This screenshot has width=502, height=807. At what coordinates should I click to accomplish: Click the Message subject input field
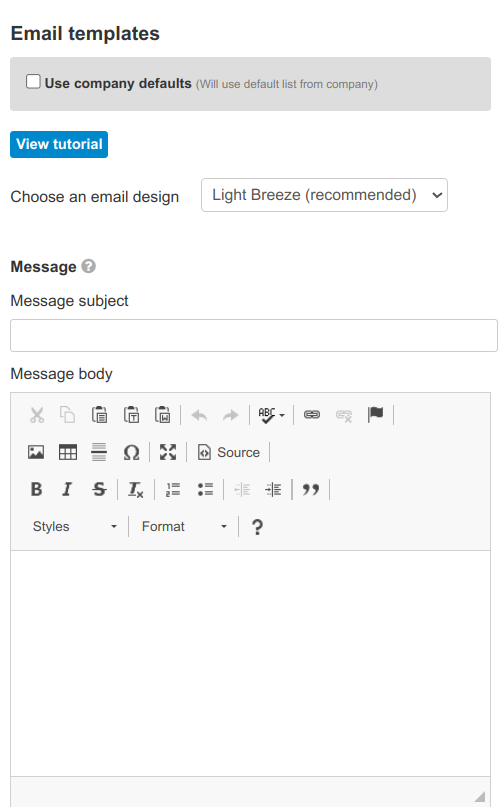click(x=254, y=336)
